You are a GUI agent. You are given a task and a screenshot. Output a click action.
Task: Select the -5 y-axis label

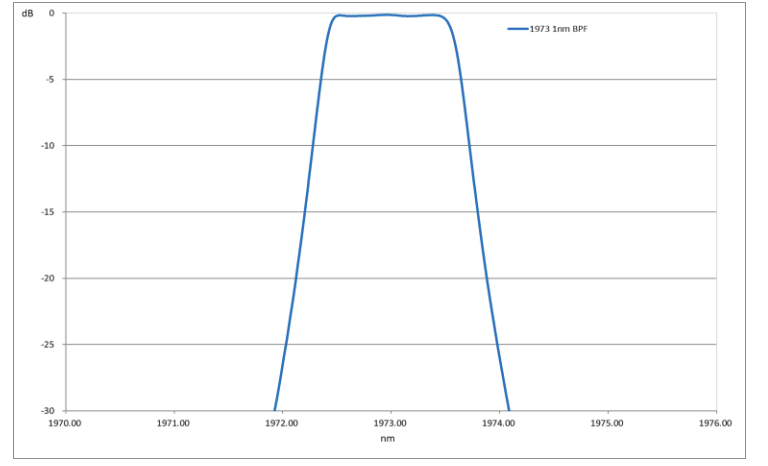[x=50, y=80]
